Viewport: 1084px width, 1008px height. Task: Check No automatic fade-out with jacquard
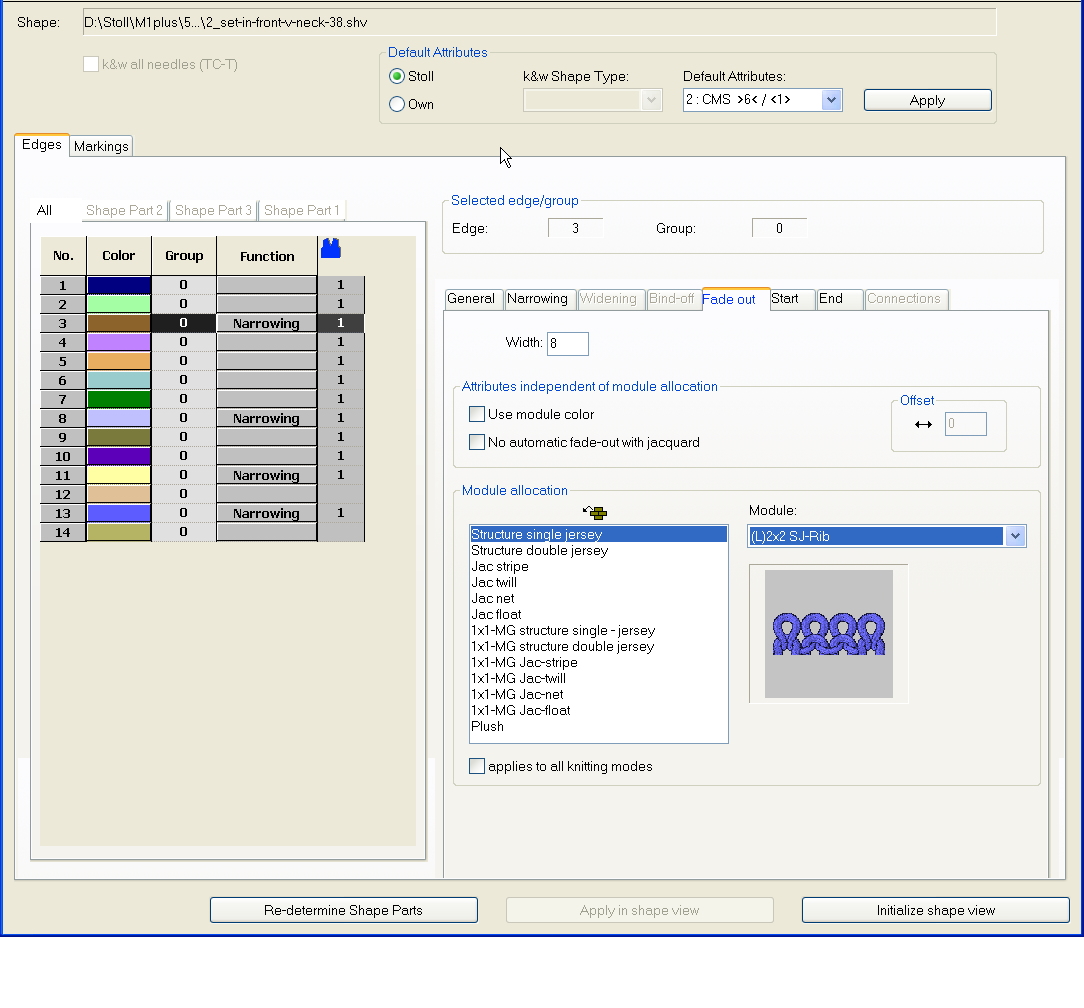coord(477,442)
